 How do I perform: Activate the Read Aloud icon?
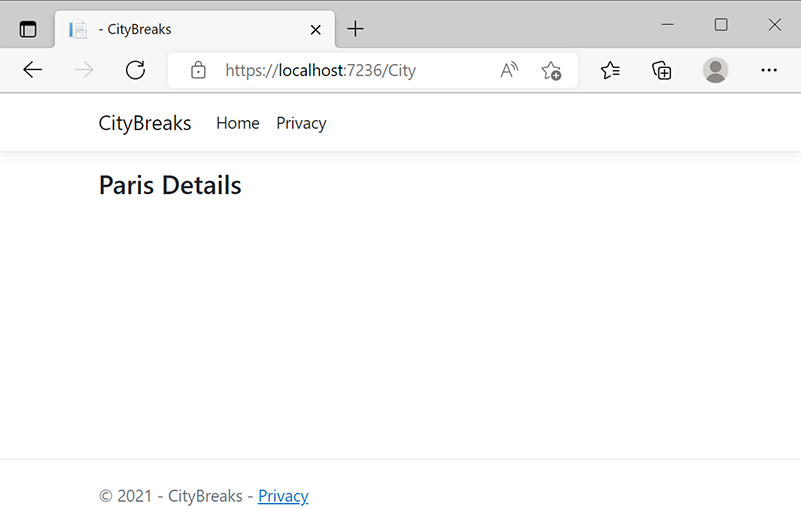click(x=509, y=70)
